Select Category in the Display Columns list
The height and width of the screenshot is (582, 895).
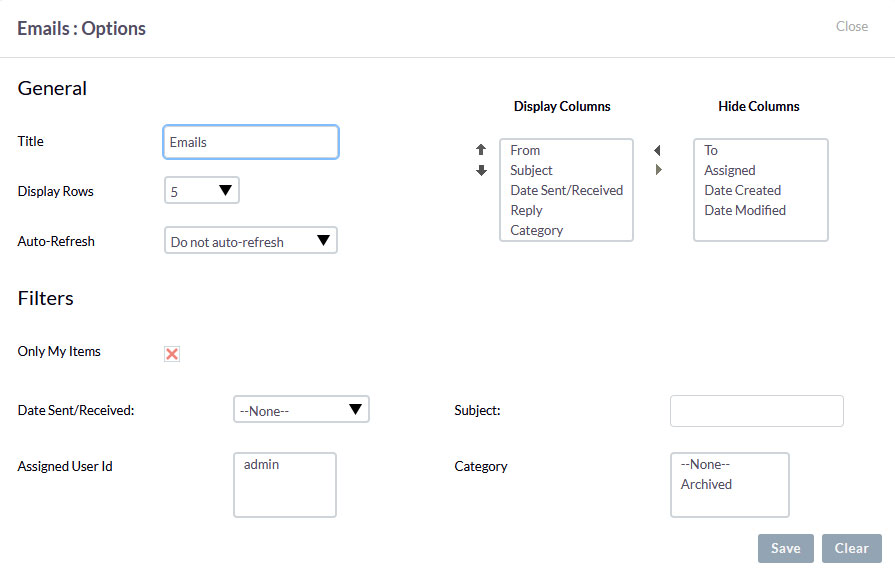tap(536, 230)
